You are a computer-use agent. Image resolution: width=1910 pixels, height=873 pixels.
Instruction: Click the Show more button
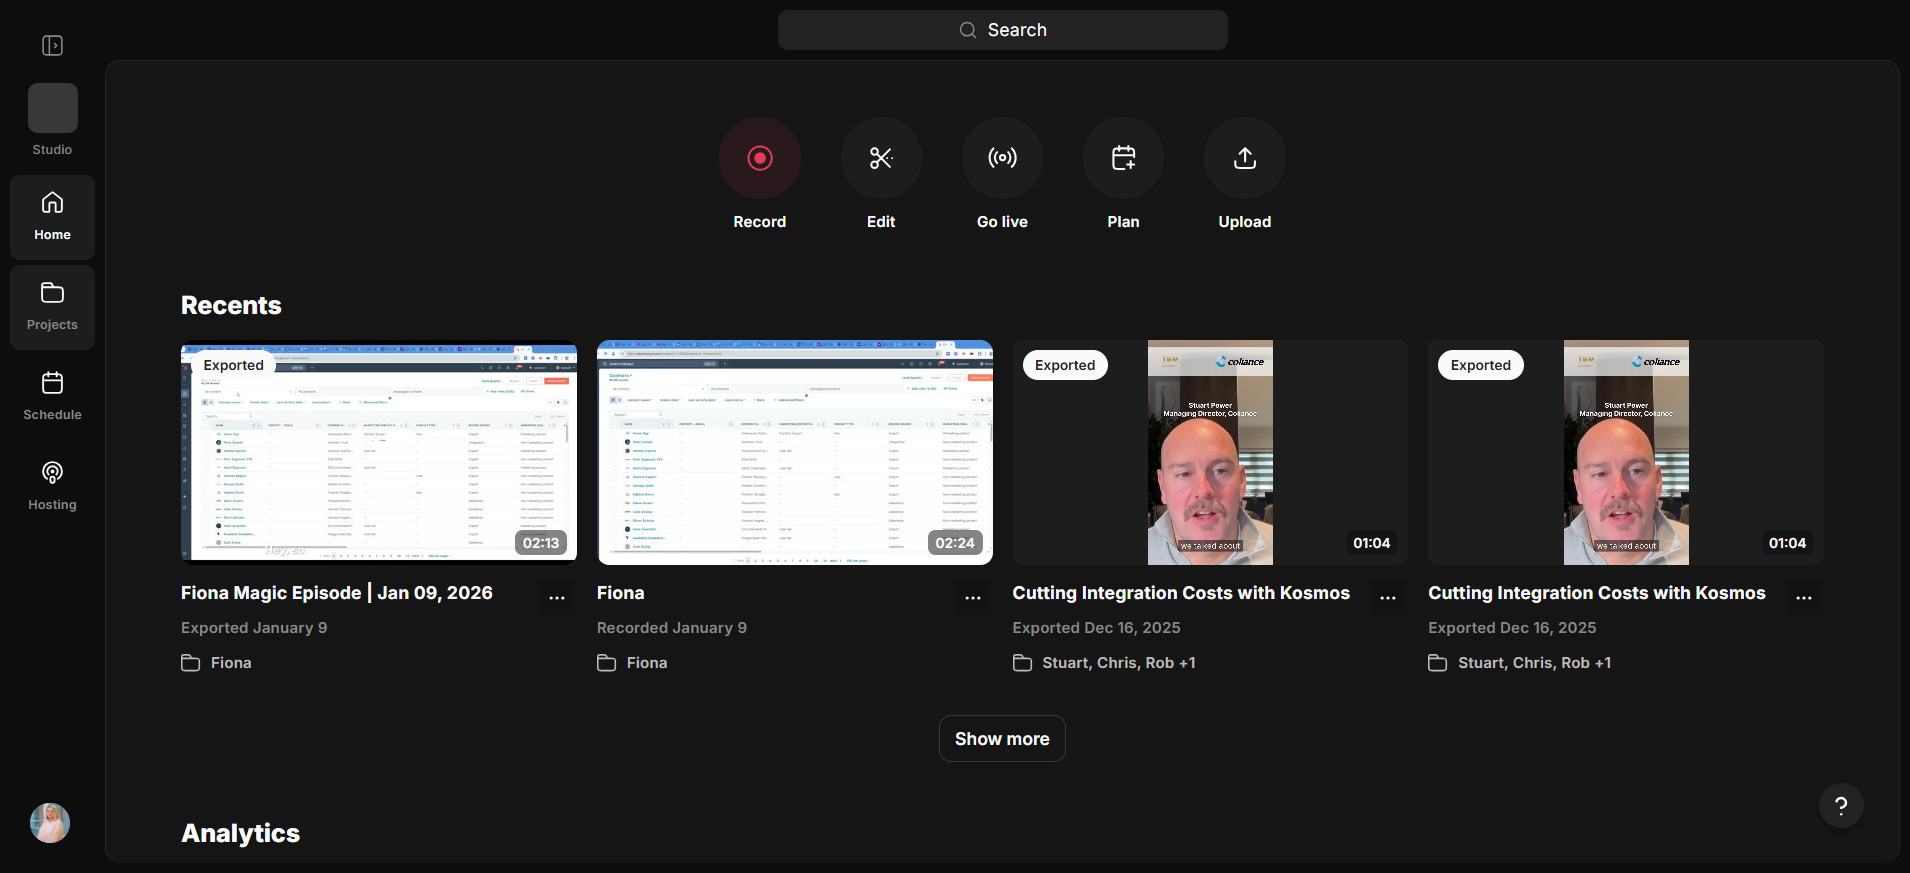click(1002, 739)
